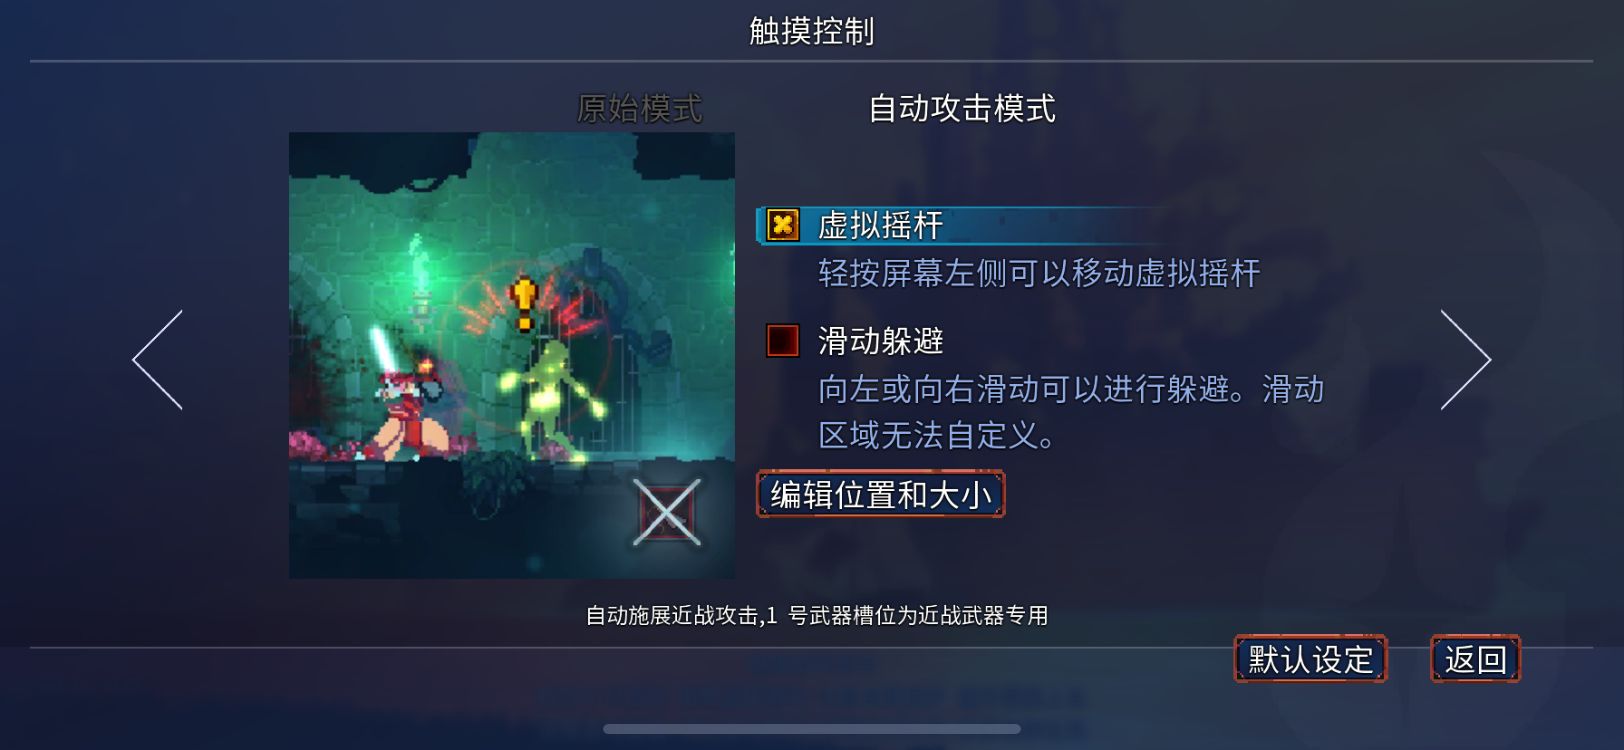The width and height of the screenshot is (1624, 750).
Task: Select the 虚拟摇杆 option label
Action: [x=881, y=226]
